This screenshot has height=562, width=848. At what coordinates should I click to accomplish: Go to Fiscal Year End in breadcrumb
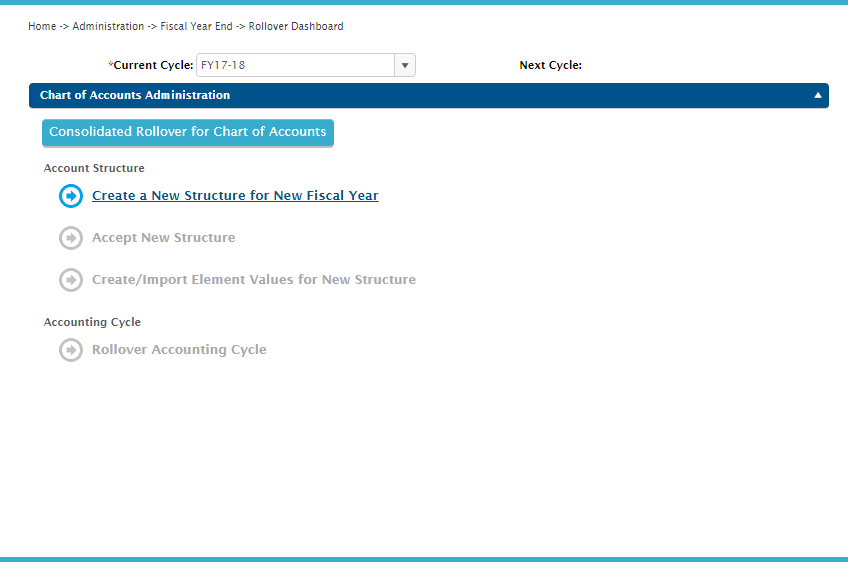[x=196, y=26]
